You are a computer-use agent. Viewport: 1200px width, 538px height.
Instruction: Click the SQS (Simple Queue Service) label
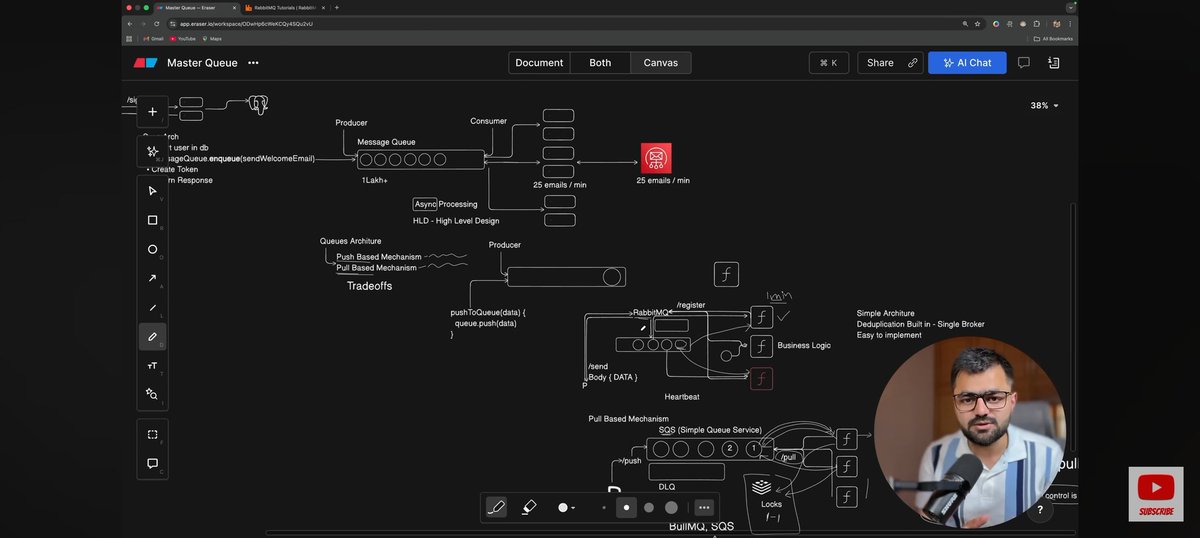(710, 430)
